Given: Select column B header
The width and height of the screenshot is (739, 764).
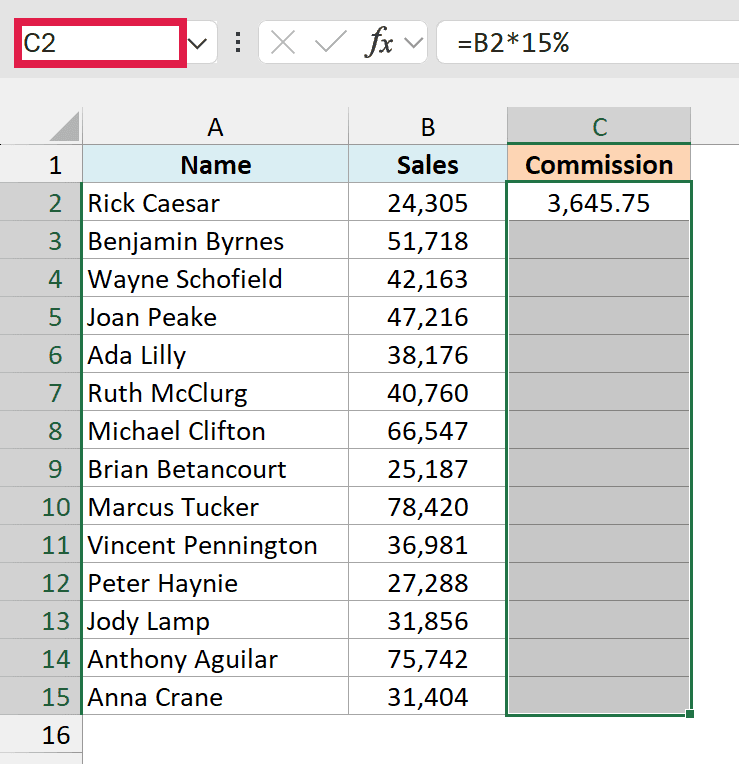Looking at the screenshot, I should pos(428,127).
